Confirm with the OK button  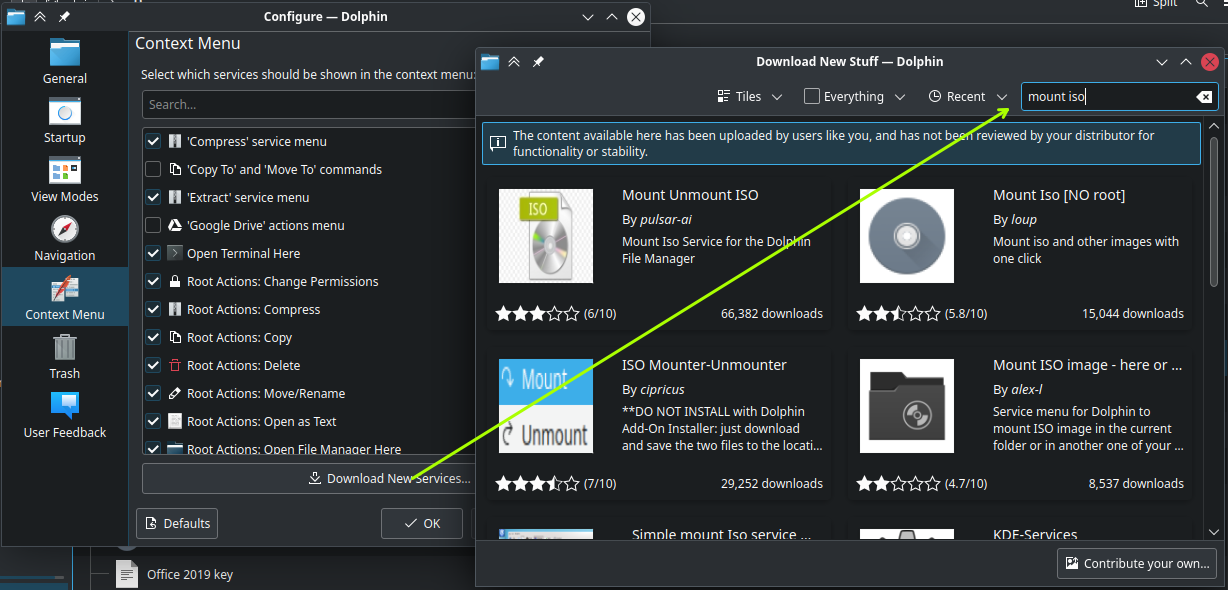(422, 523)
